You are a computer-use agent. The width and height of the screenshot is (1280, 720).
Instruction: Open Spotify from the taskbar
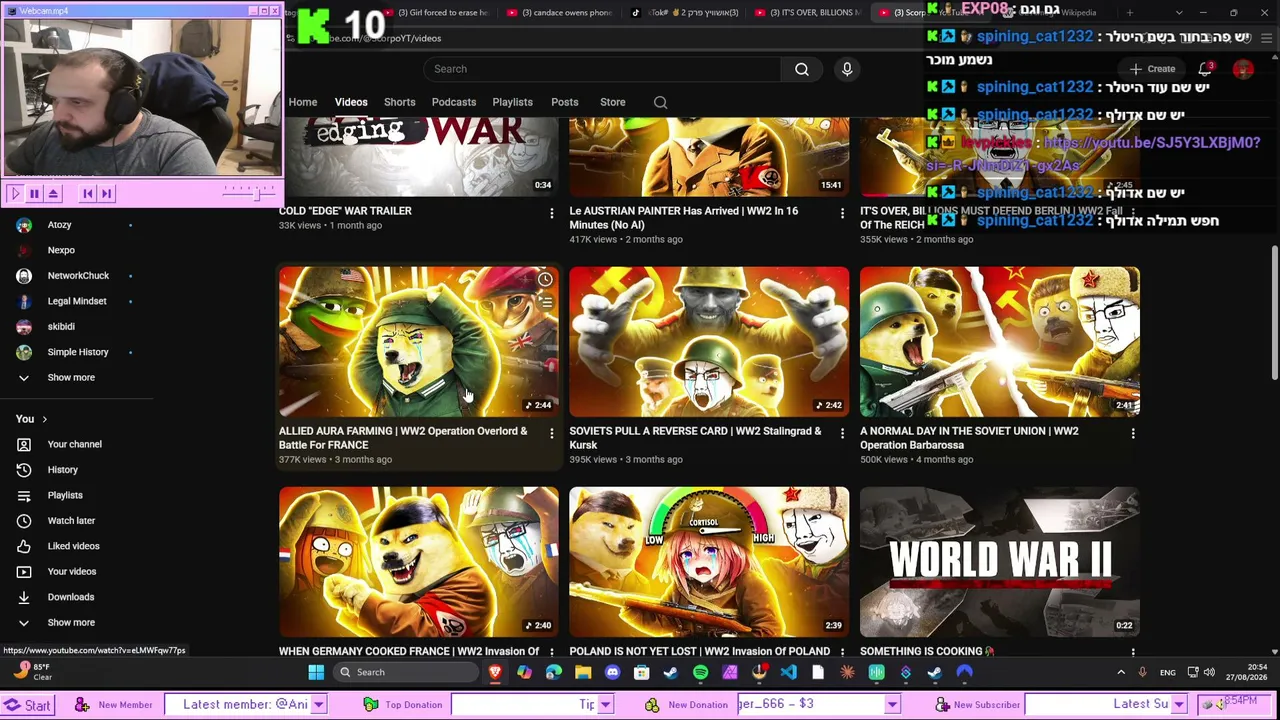[700, 672]
